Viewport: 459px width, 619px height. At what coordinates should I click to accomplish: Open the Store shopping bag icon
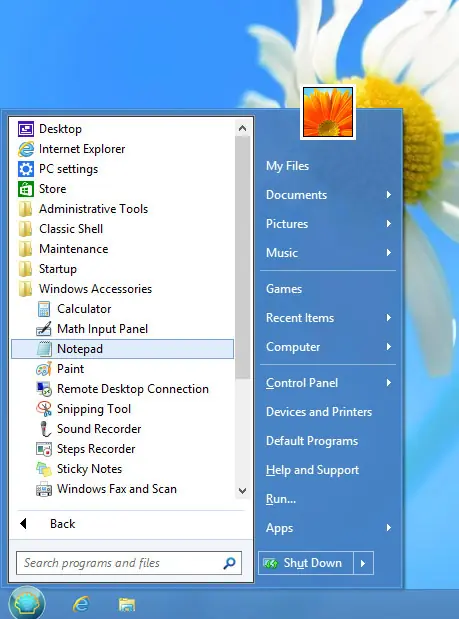tap(26, 189)
